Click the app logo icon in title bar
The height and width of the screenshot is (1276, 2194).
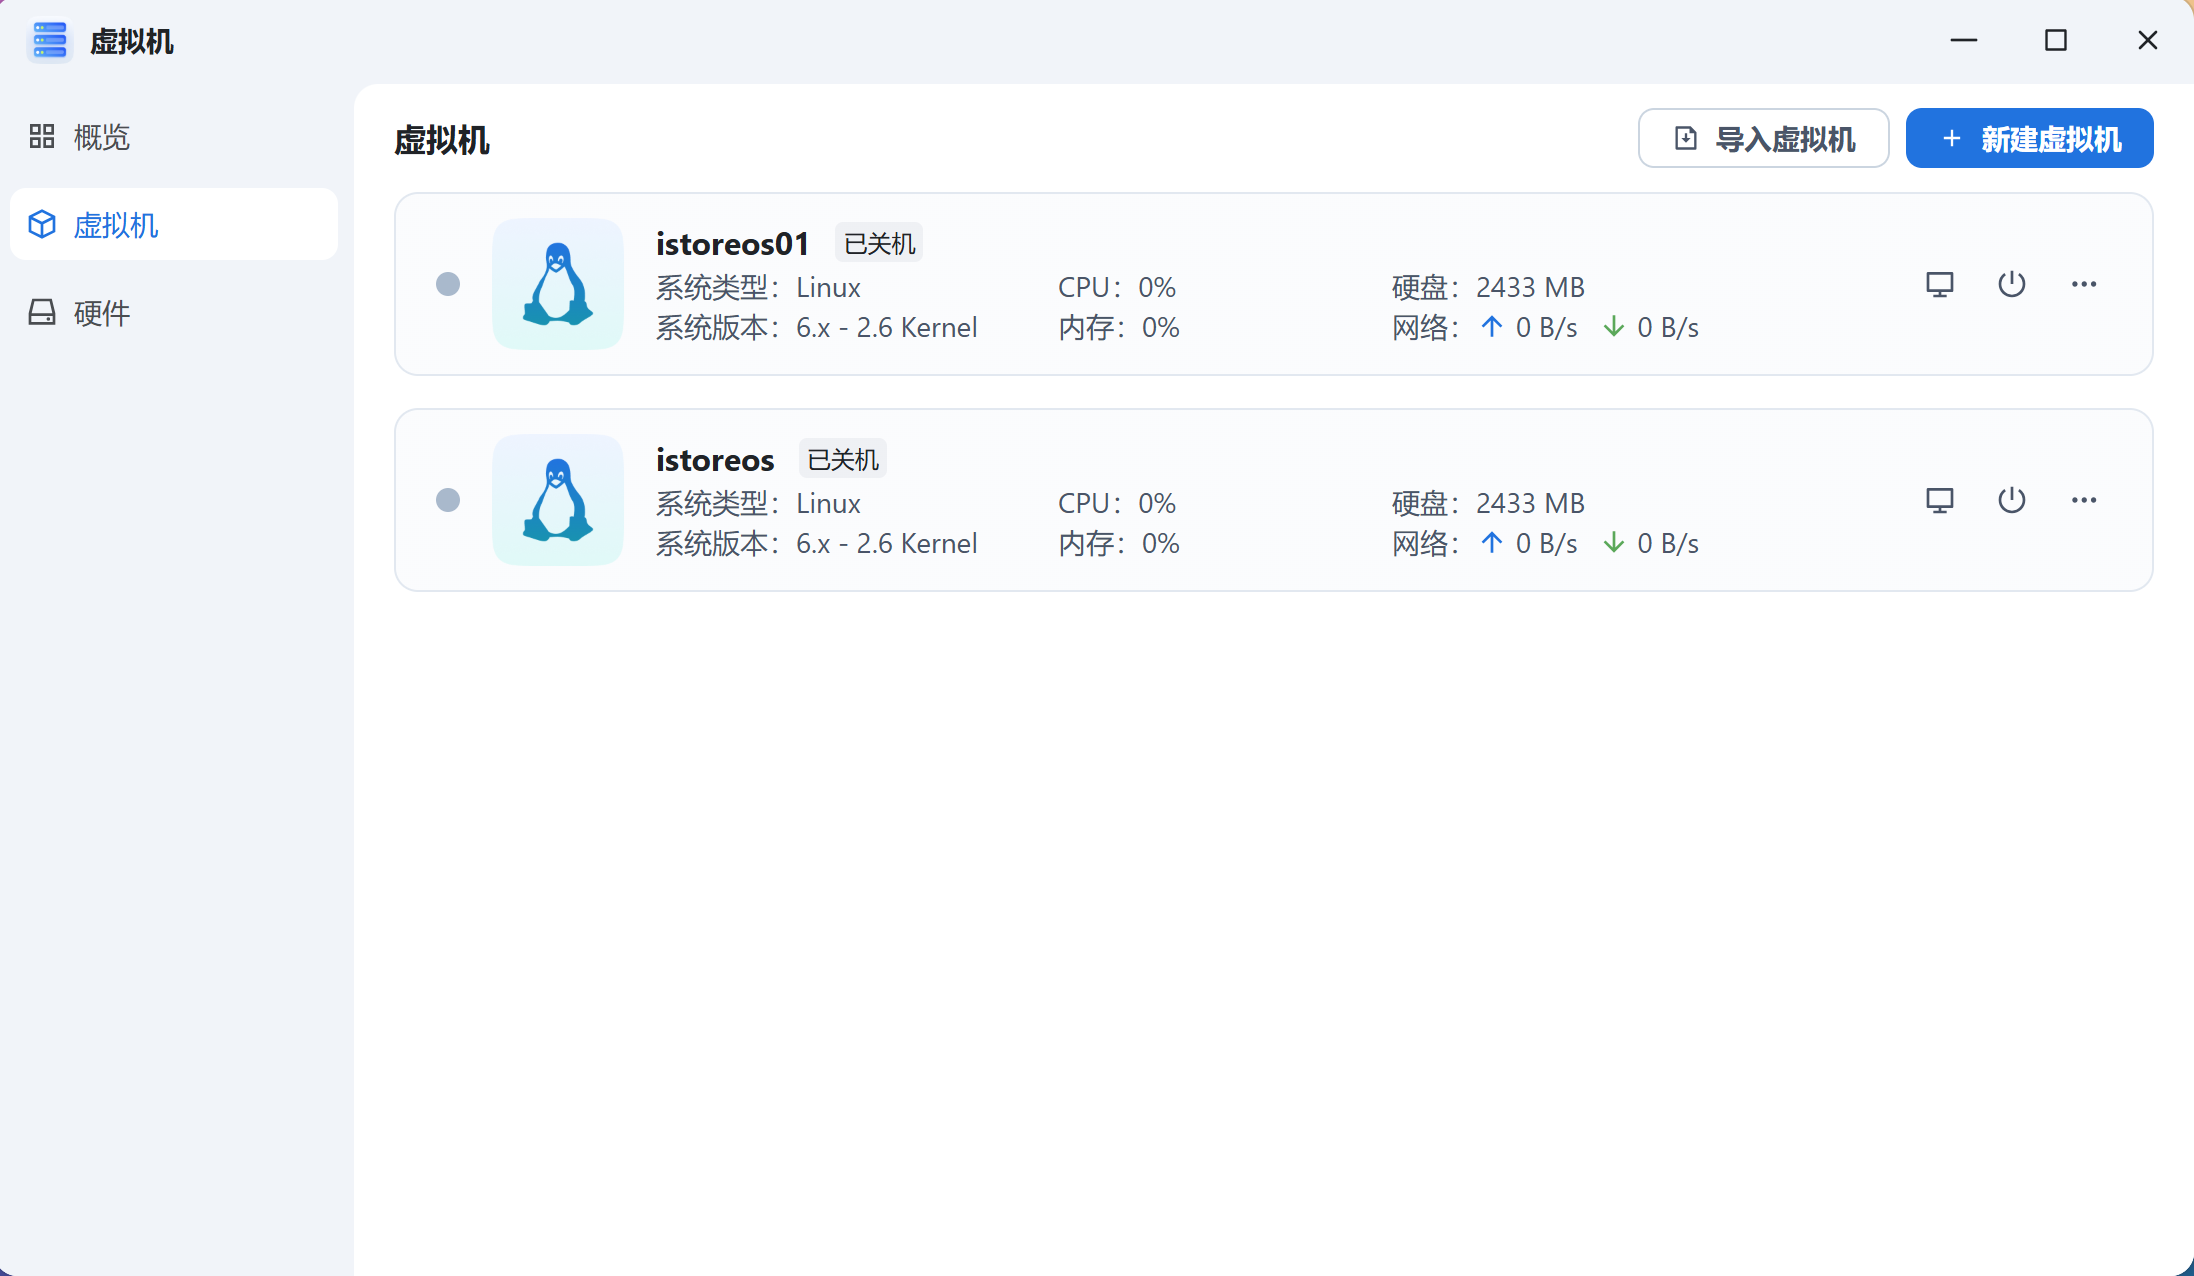point(49,41)
